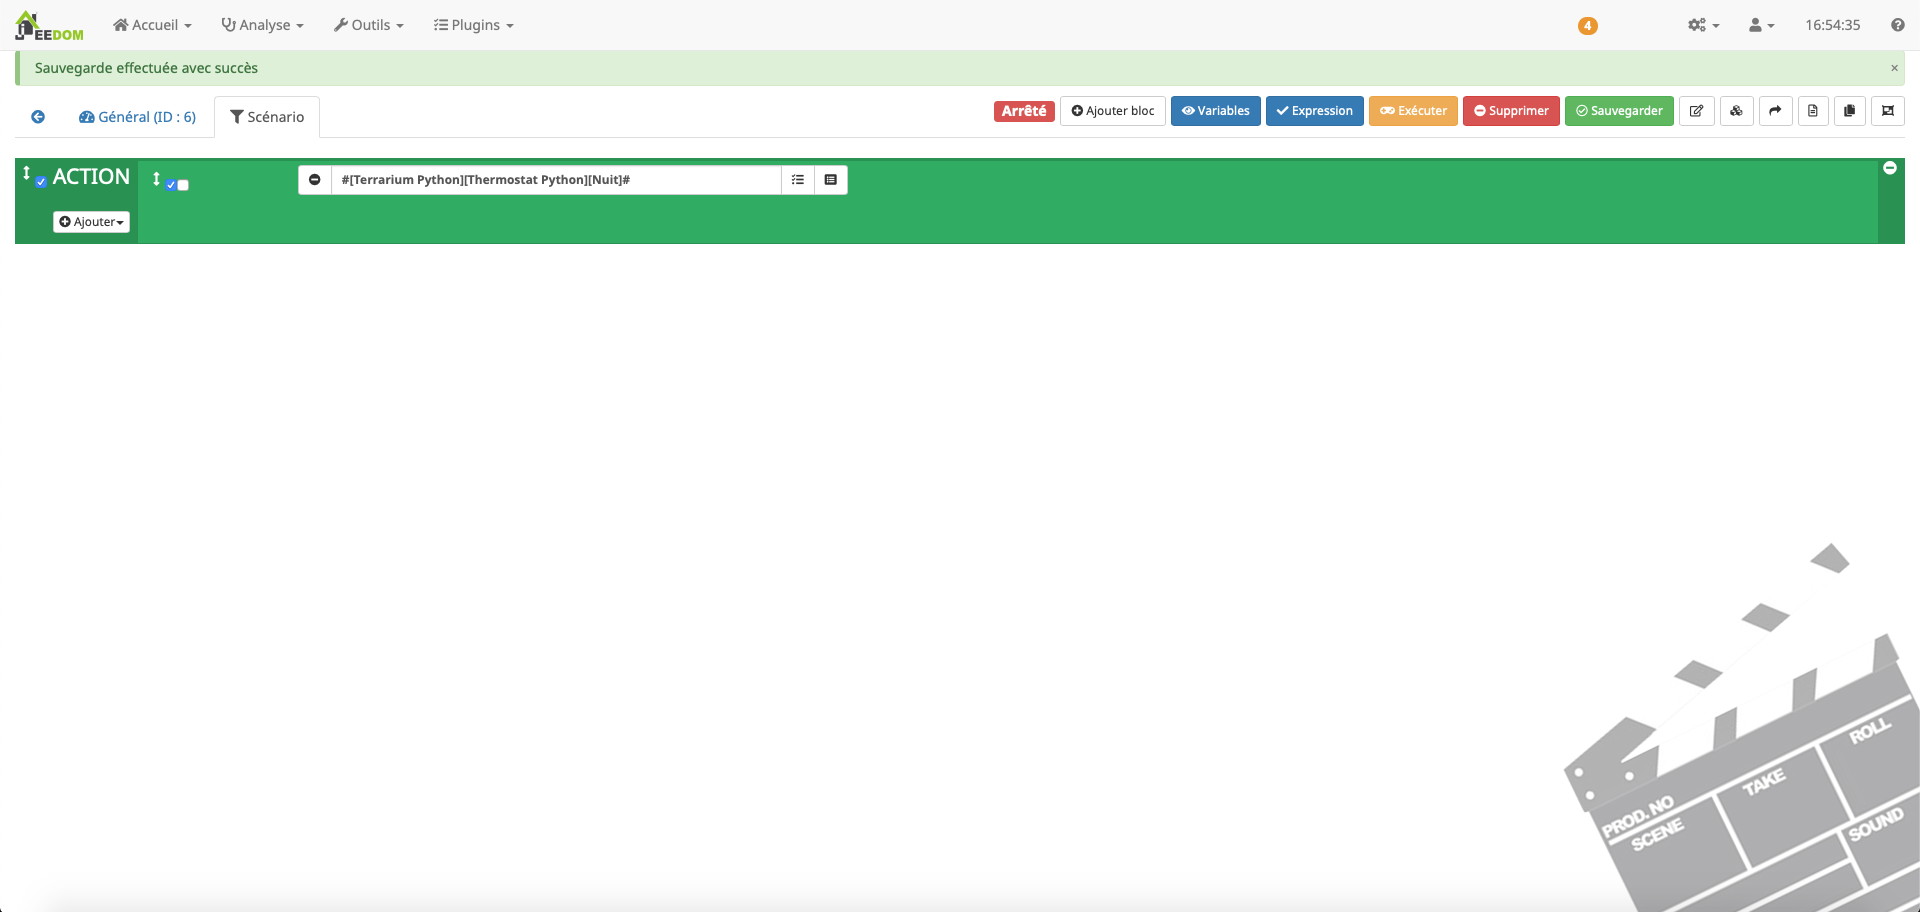Open the log document icon button
This screenshot has height=912, width=1920.
pyautogui.click(x=1813, y=111)
